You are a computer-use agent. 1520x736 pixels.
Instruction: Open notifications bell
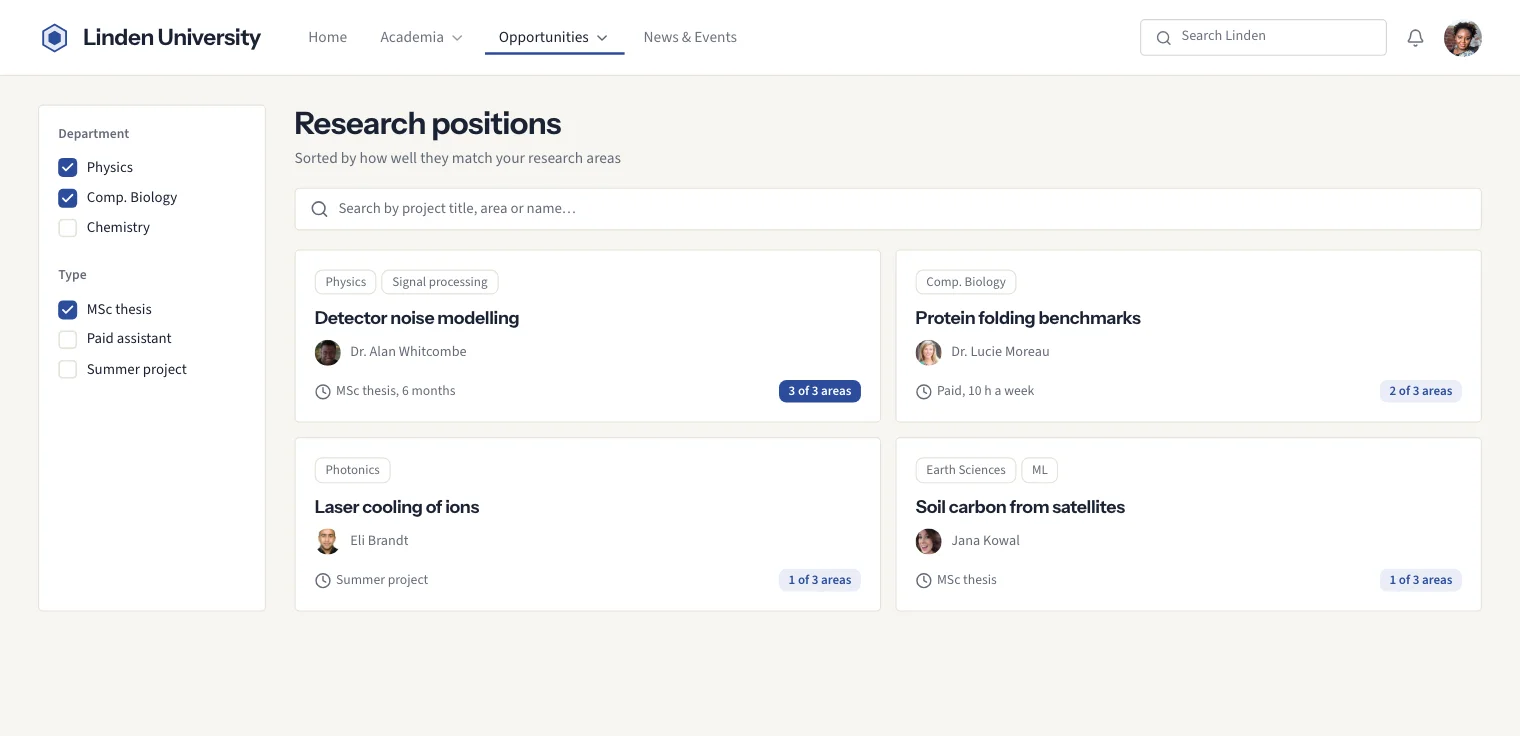tap(1415, 38)
